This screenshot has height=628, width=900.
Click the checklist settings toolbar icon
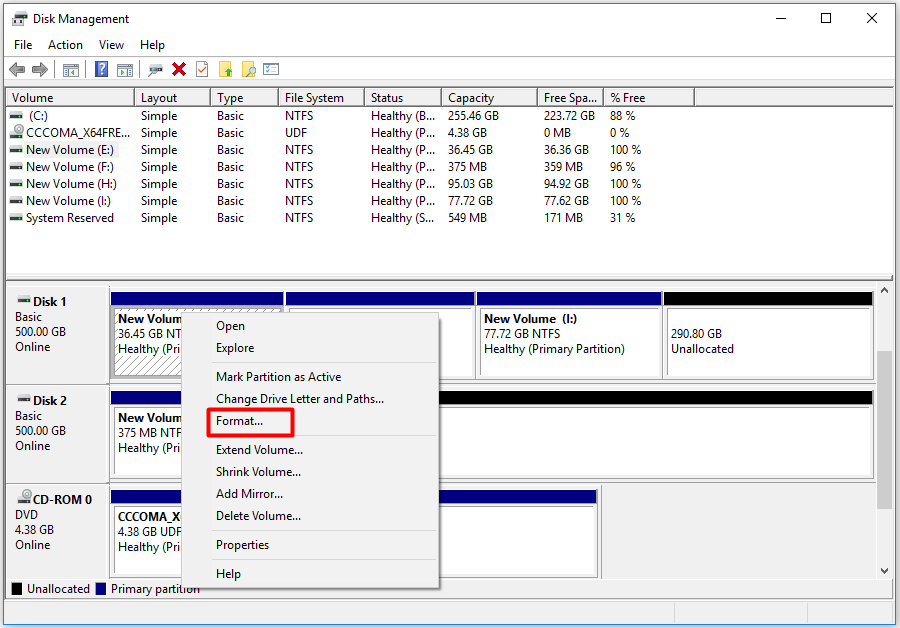(271, 69)
